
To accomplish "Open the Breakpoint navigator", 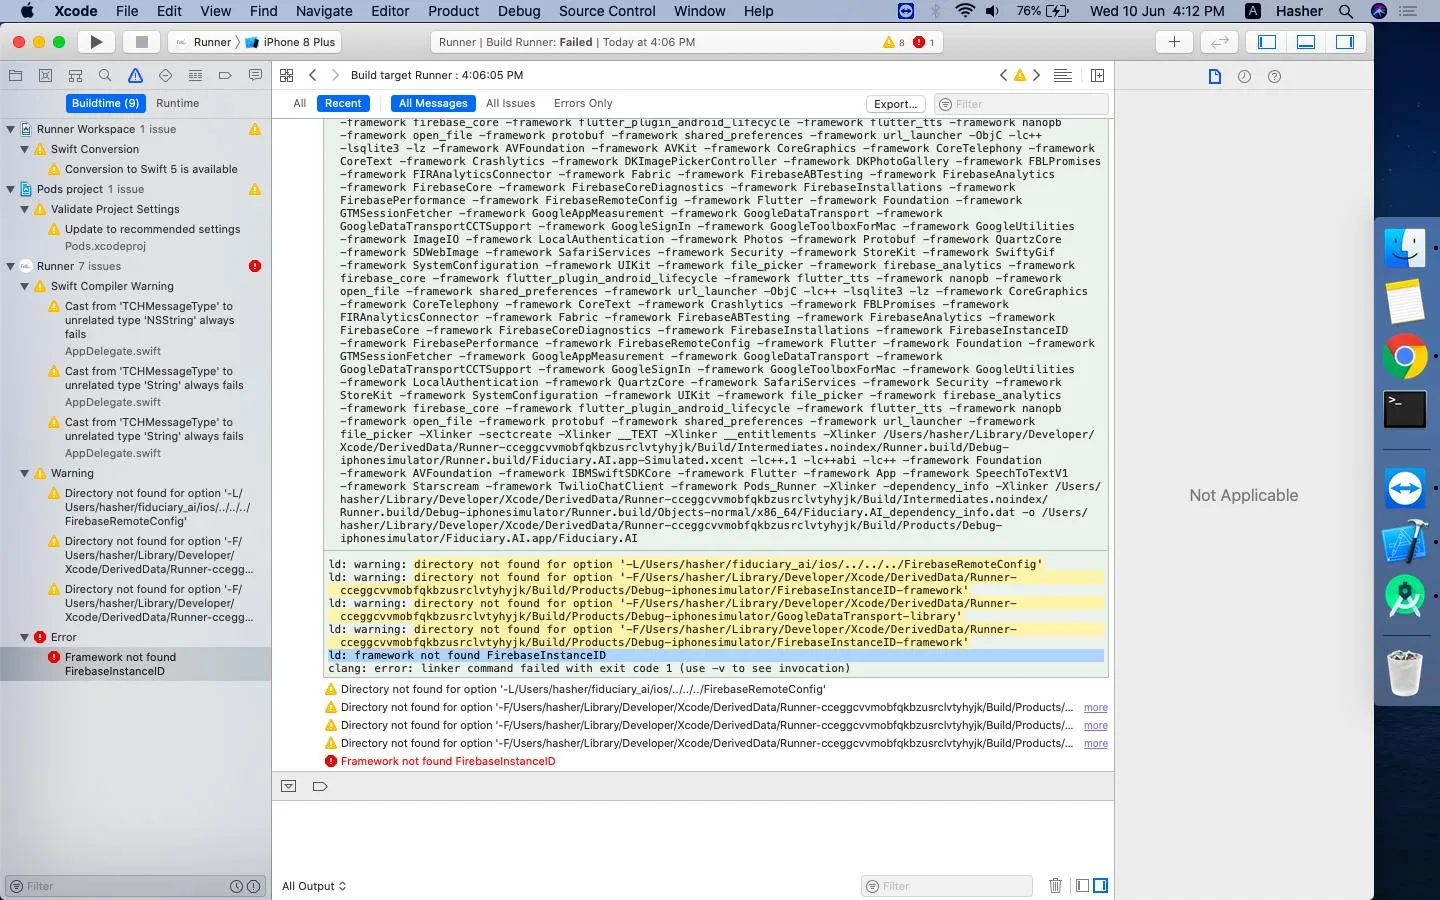I will click(x=225, y=75).
